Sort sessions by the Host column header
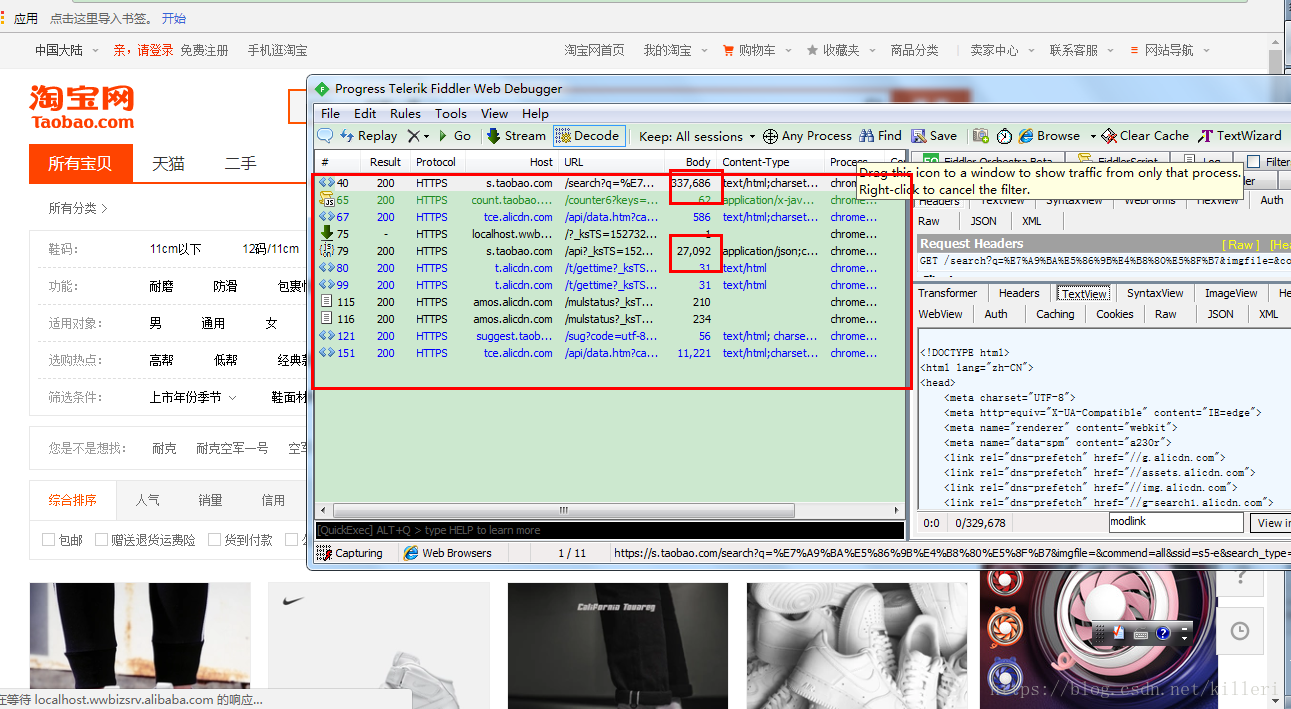Image resolution: width=1291 pixels, height=709 pixels. (x=510, y=162)
